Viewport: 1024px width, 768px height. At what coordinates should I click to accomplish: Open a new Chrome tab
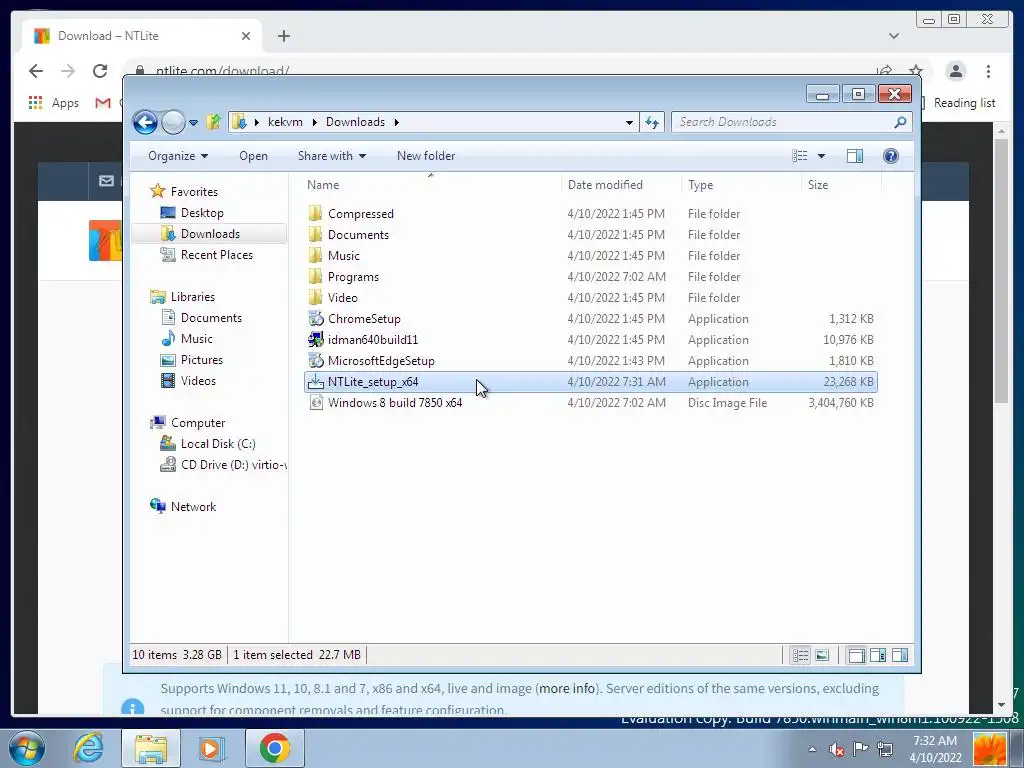(283, 36)
